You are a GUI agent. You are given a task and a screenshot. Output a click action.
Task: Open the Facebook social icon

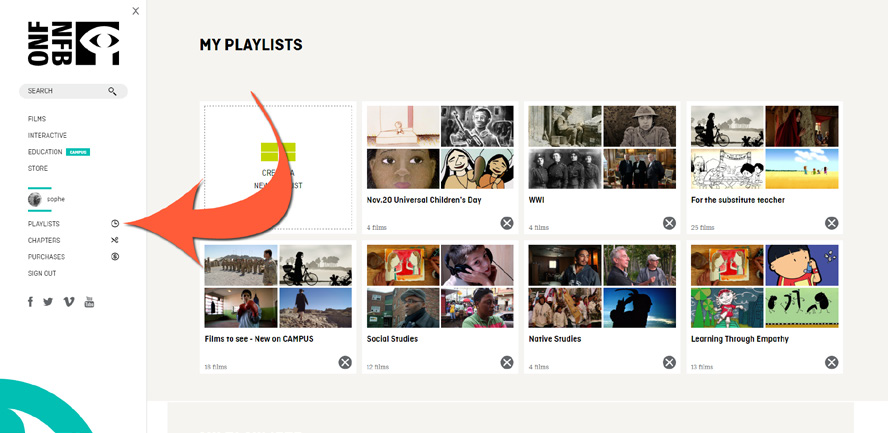coord(31,302)
